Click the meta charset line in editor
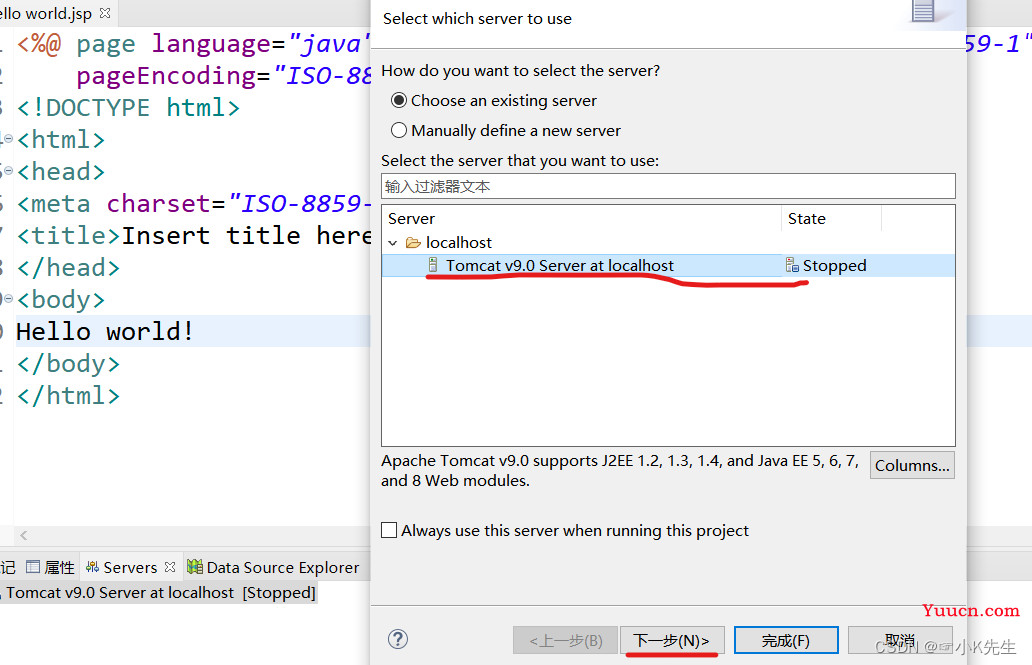The image size is (1032, 665). [194, 203]
